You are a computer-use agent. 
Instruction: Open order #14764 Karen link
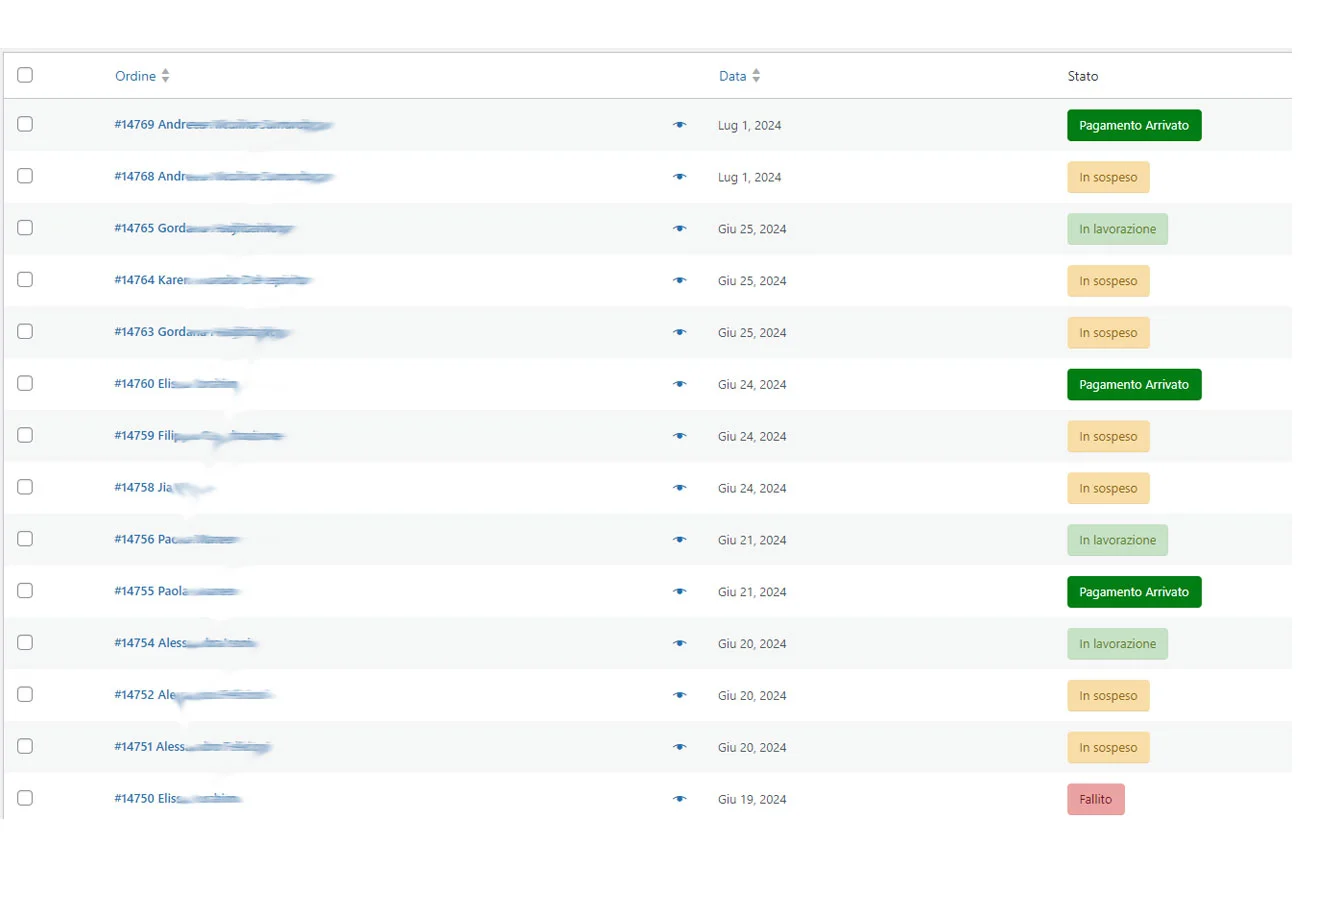pyautogui.click(x=214, y=281)
